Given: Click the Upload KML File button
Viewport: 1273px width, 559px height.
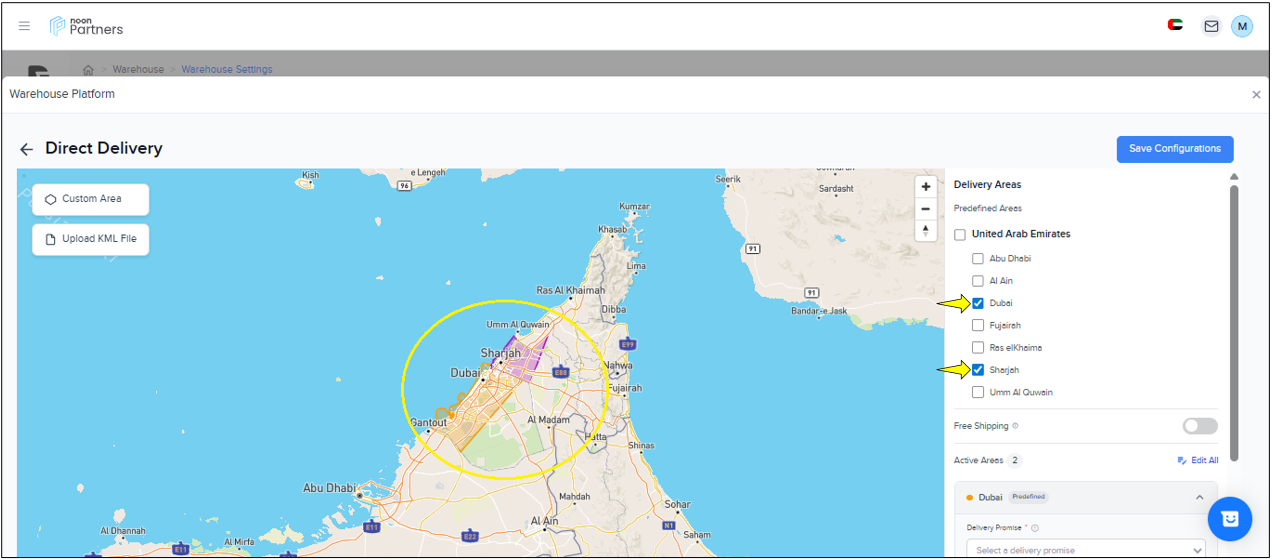Looking at the screenshot, I should coord(91,240).
